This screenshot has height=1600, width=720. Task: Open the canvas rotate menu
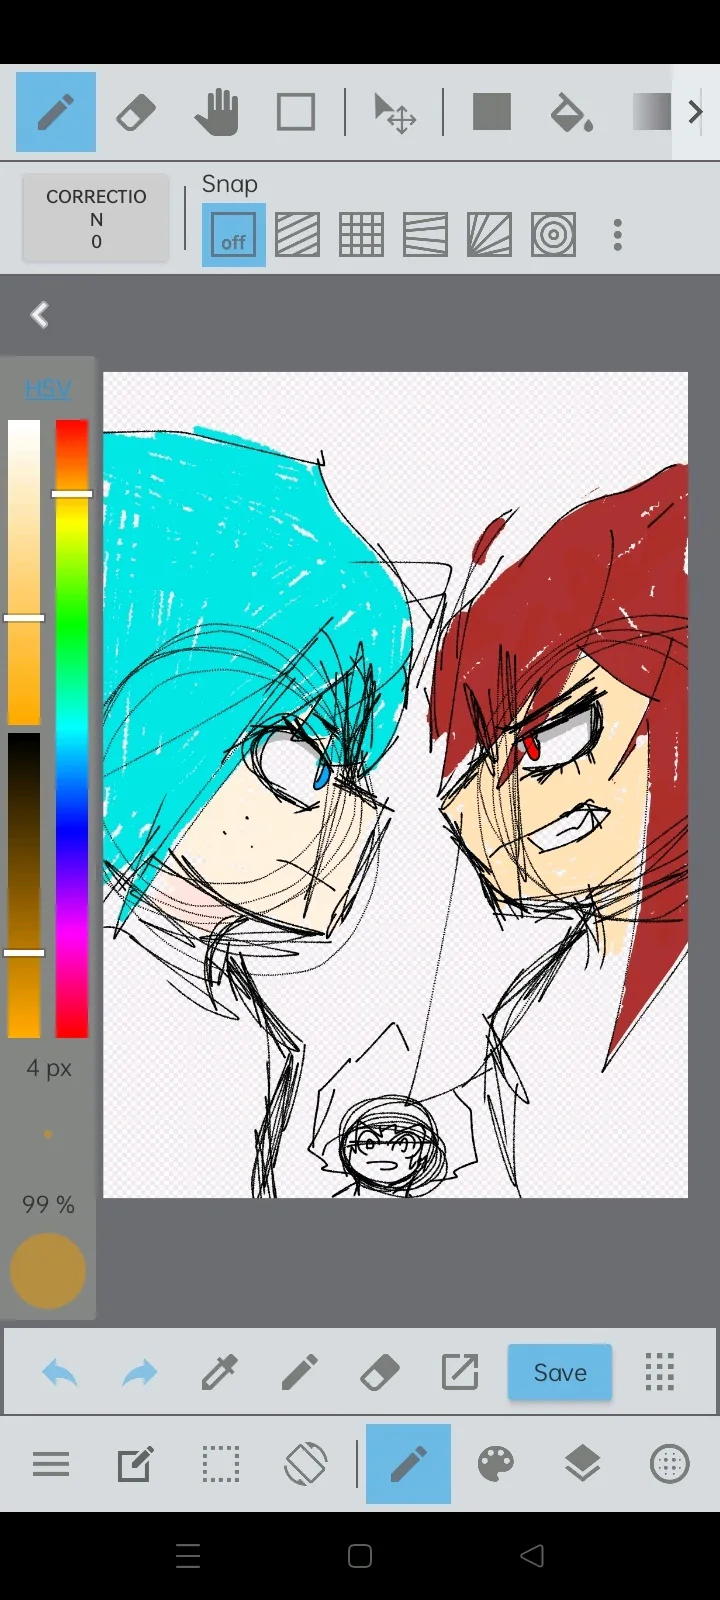click(x=305, y=1465)
